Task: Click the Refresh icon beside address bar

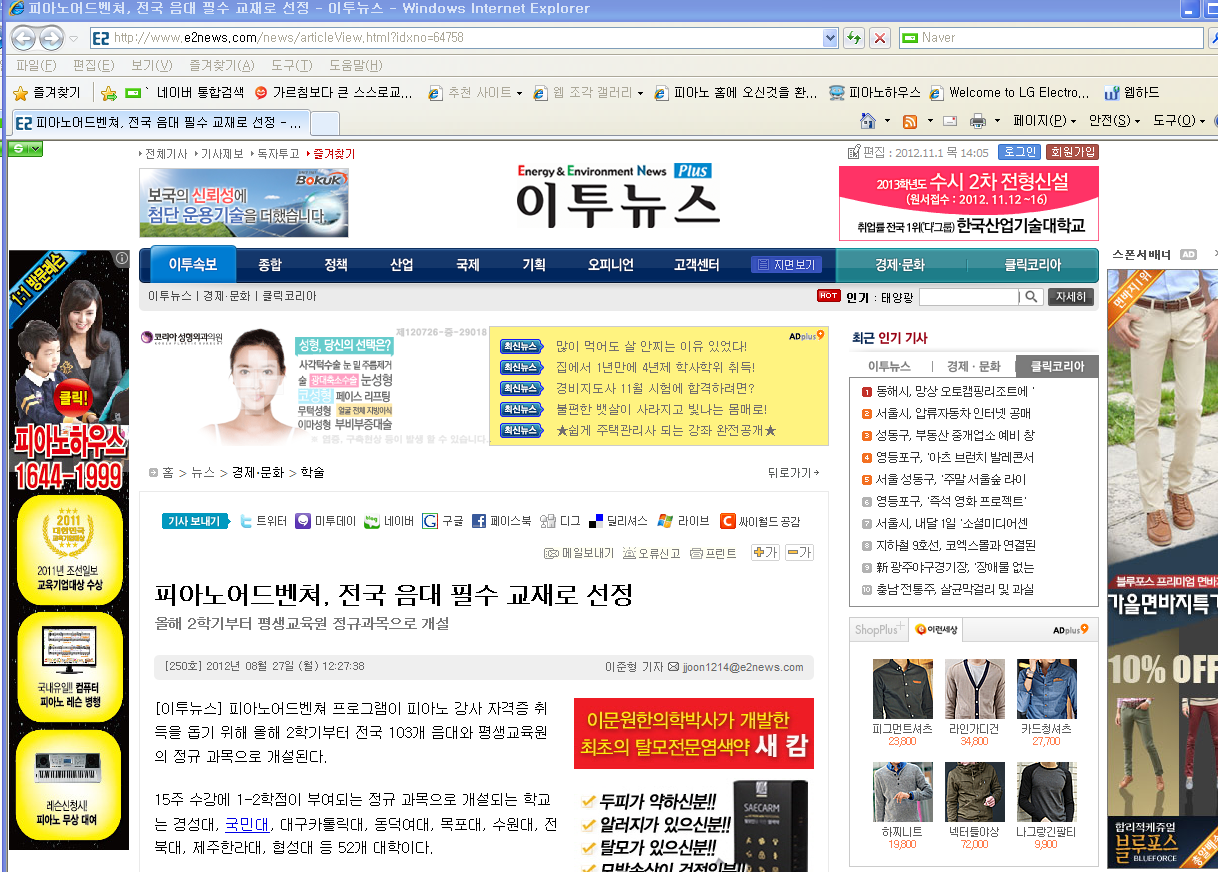Action: [854, 38]
